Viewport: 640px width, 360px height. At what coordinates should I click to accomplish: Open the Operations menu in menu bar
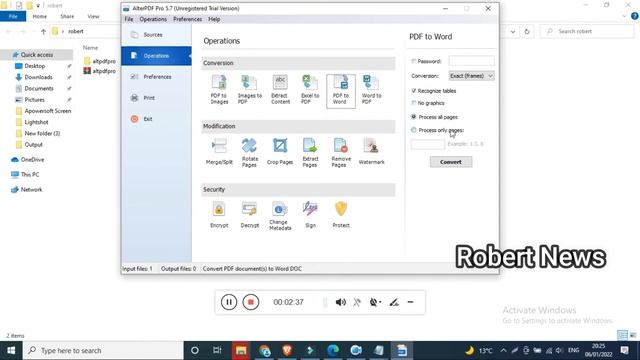pyautogui.click(x=153, y=19)
